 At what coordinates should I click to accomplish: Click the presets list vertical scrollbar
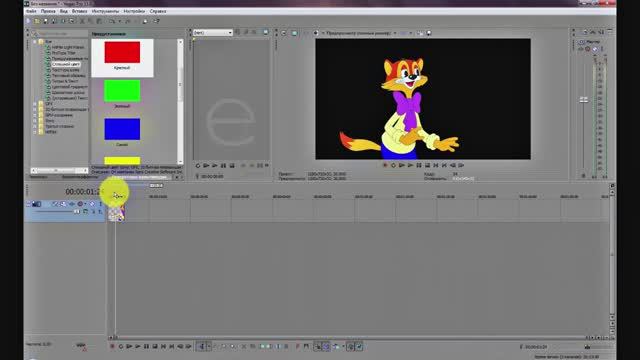point(180,102)
